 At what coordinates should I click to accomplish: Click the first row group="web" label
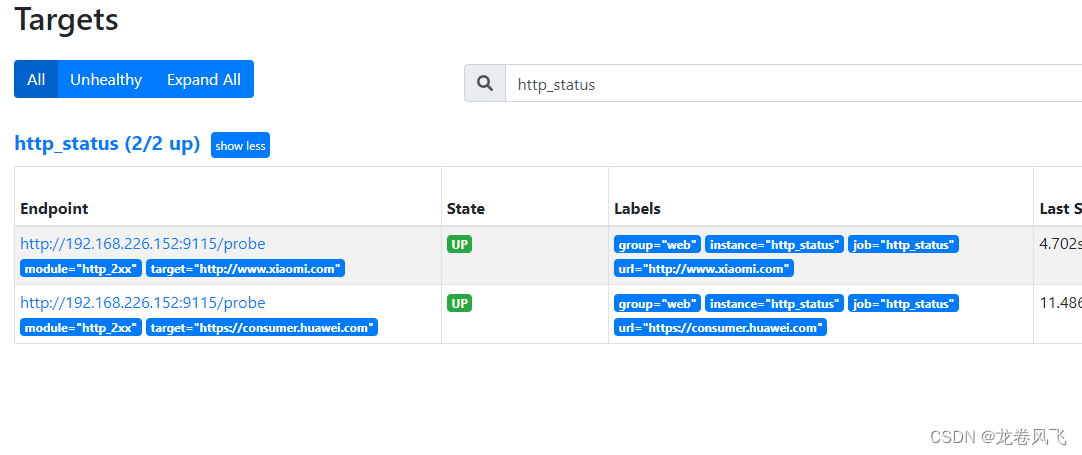pos(658,244)
